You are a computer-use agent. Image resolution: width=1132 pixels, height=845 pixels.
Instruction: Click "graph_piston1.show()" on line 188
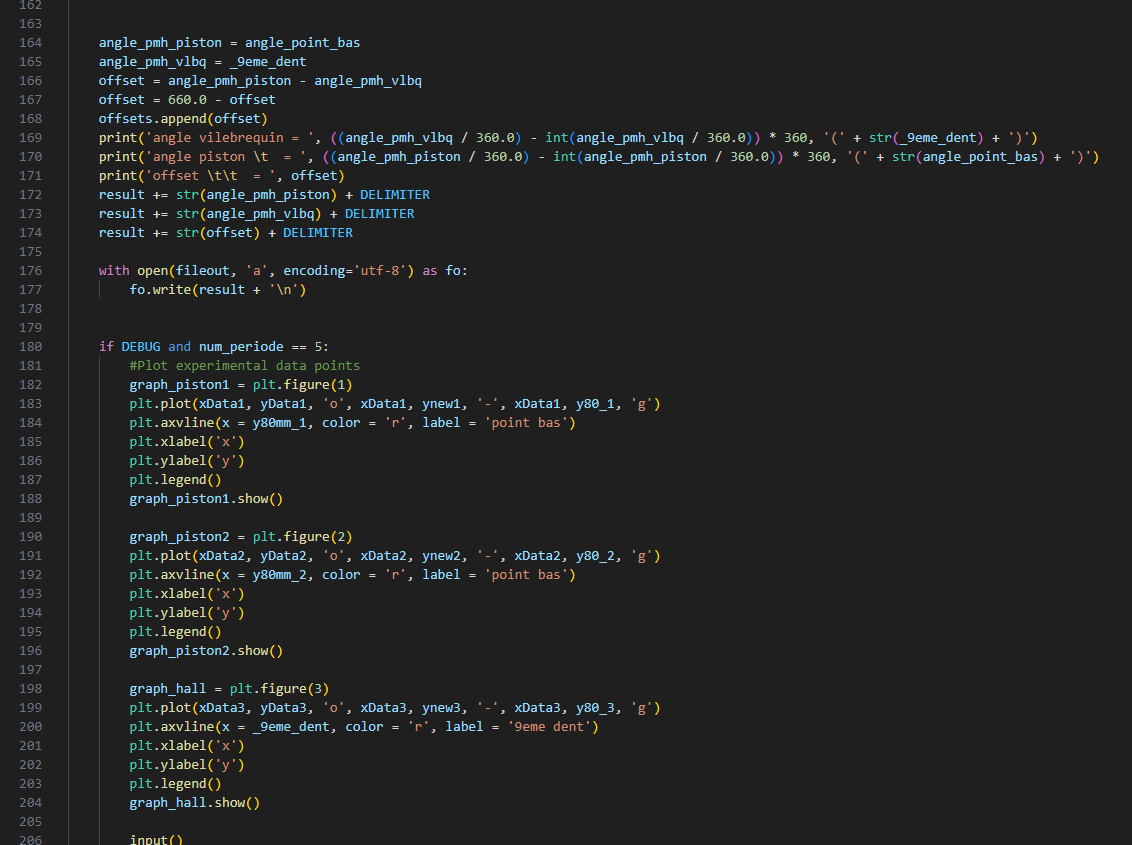coord(206,499)
